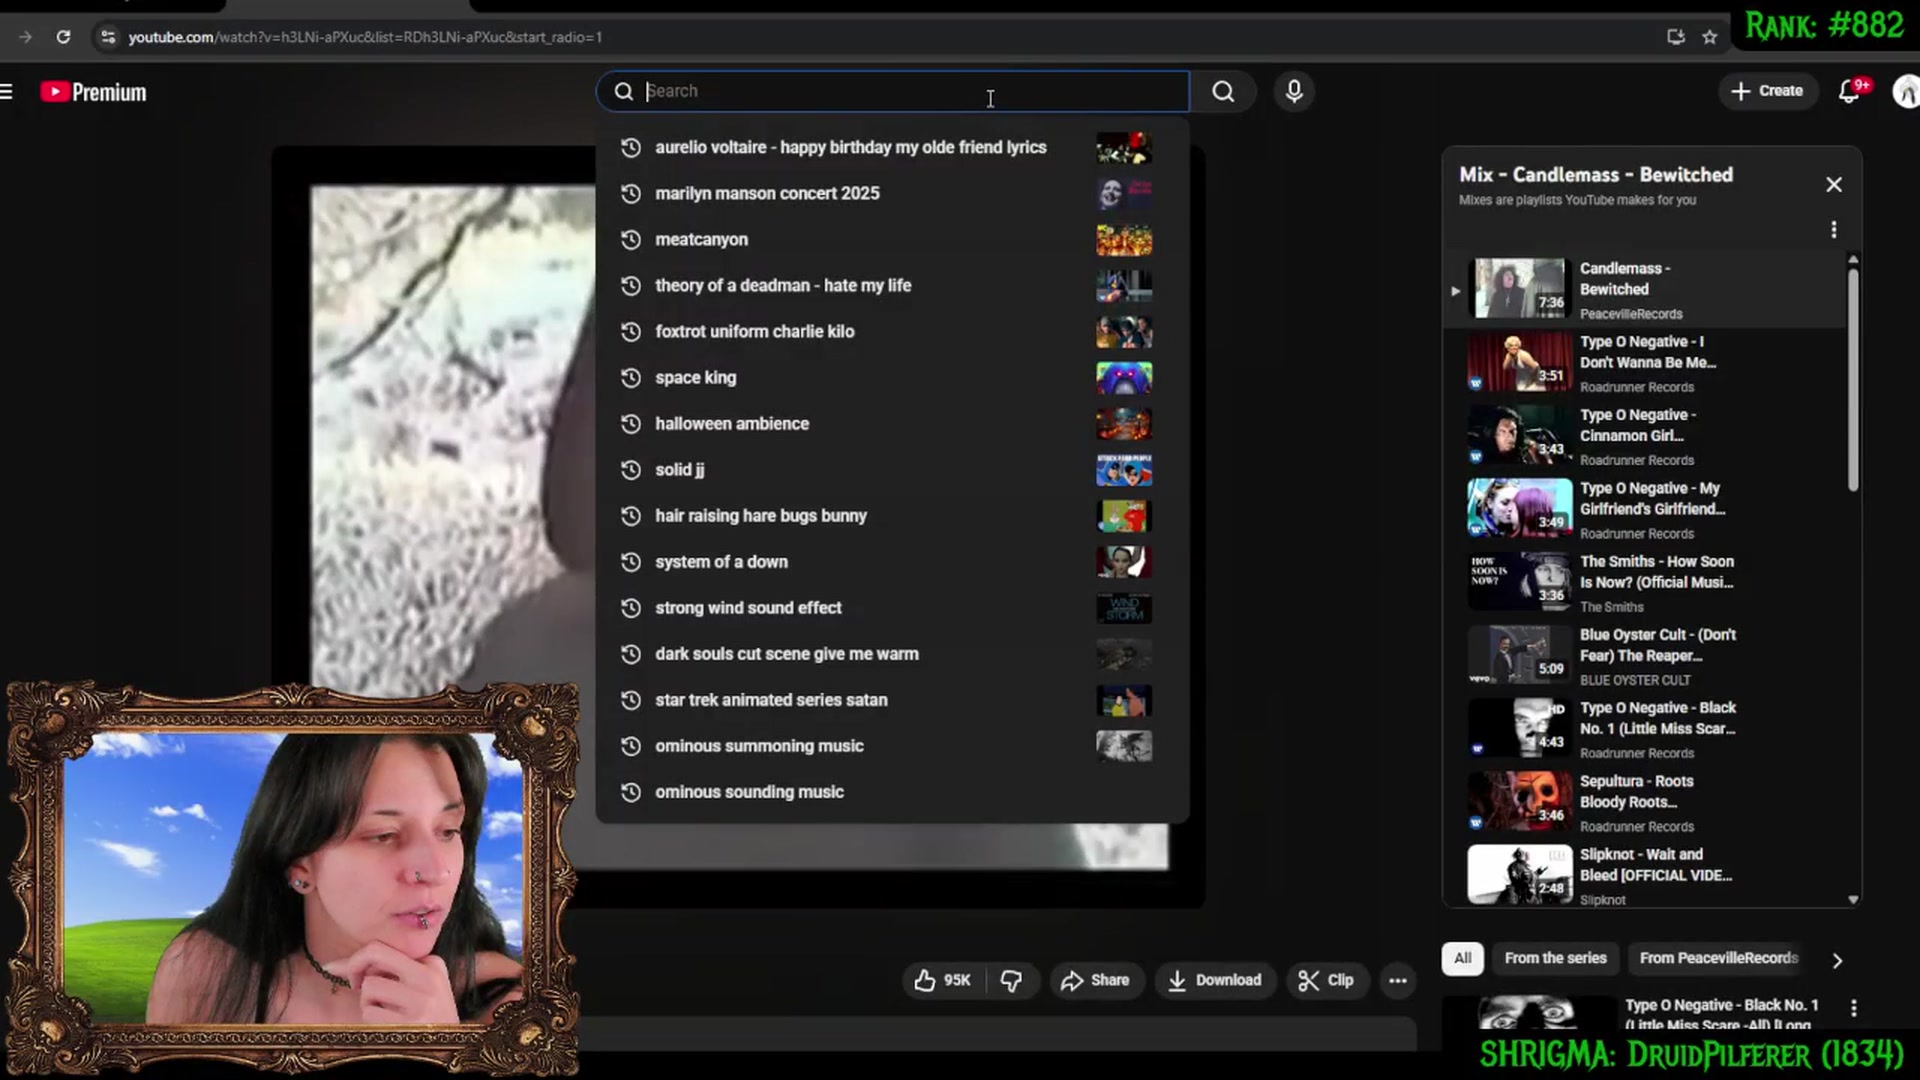Viewport: 1920px width, 1080px height.
Task: Choose suggestion marilyn manson concert 2025
Action: [892, 193]
